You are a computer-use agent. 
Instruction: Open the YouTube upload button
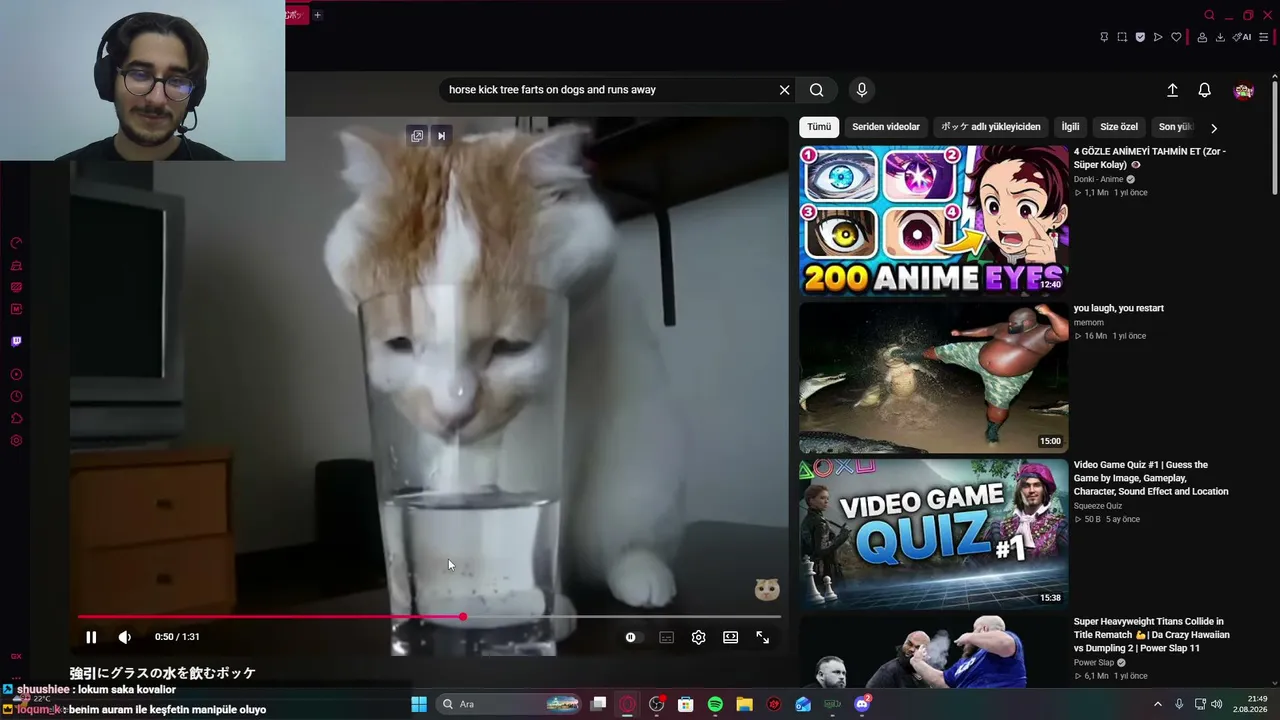point(1173,90)
